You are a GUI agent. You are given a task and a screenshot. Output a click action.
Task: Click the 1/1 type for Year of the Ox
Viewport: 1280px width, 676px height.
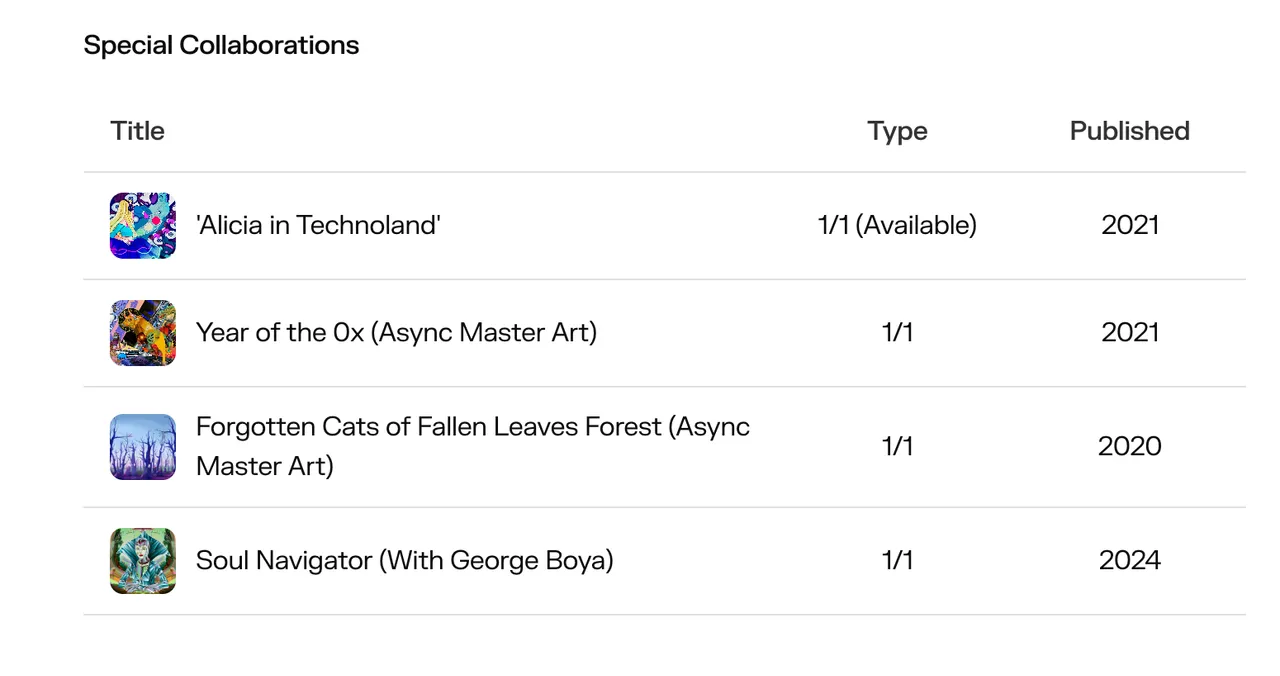tap(898, 333)
